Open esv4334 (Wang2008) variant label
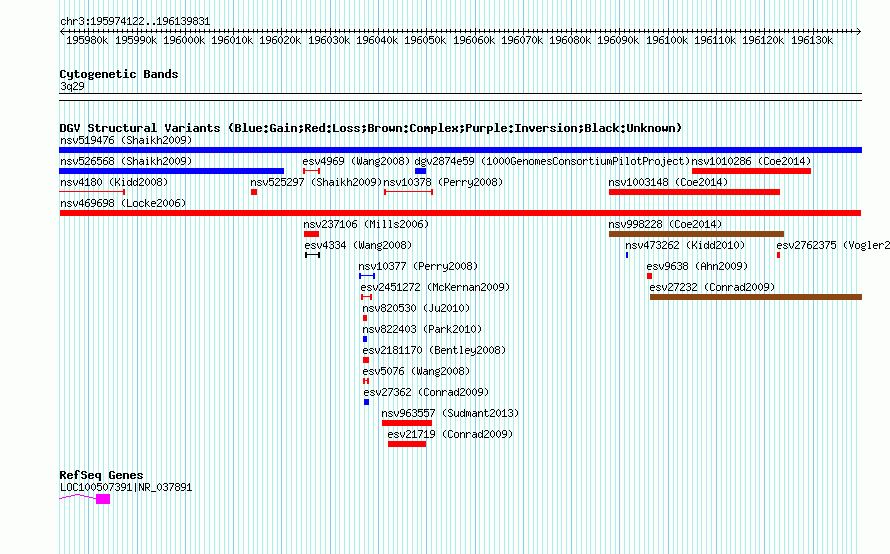Image resolution: width=890 pixels, height=554 pixels. (x=358, y=245)
